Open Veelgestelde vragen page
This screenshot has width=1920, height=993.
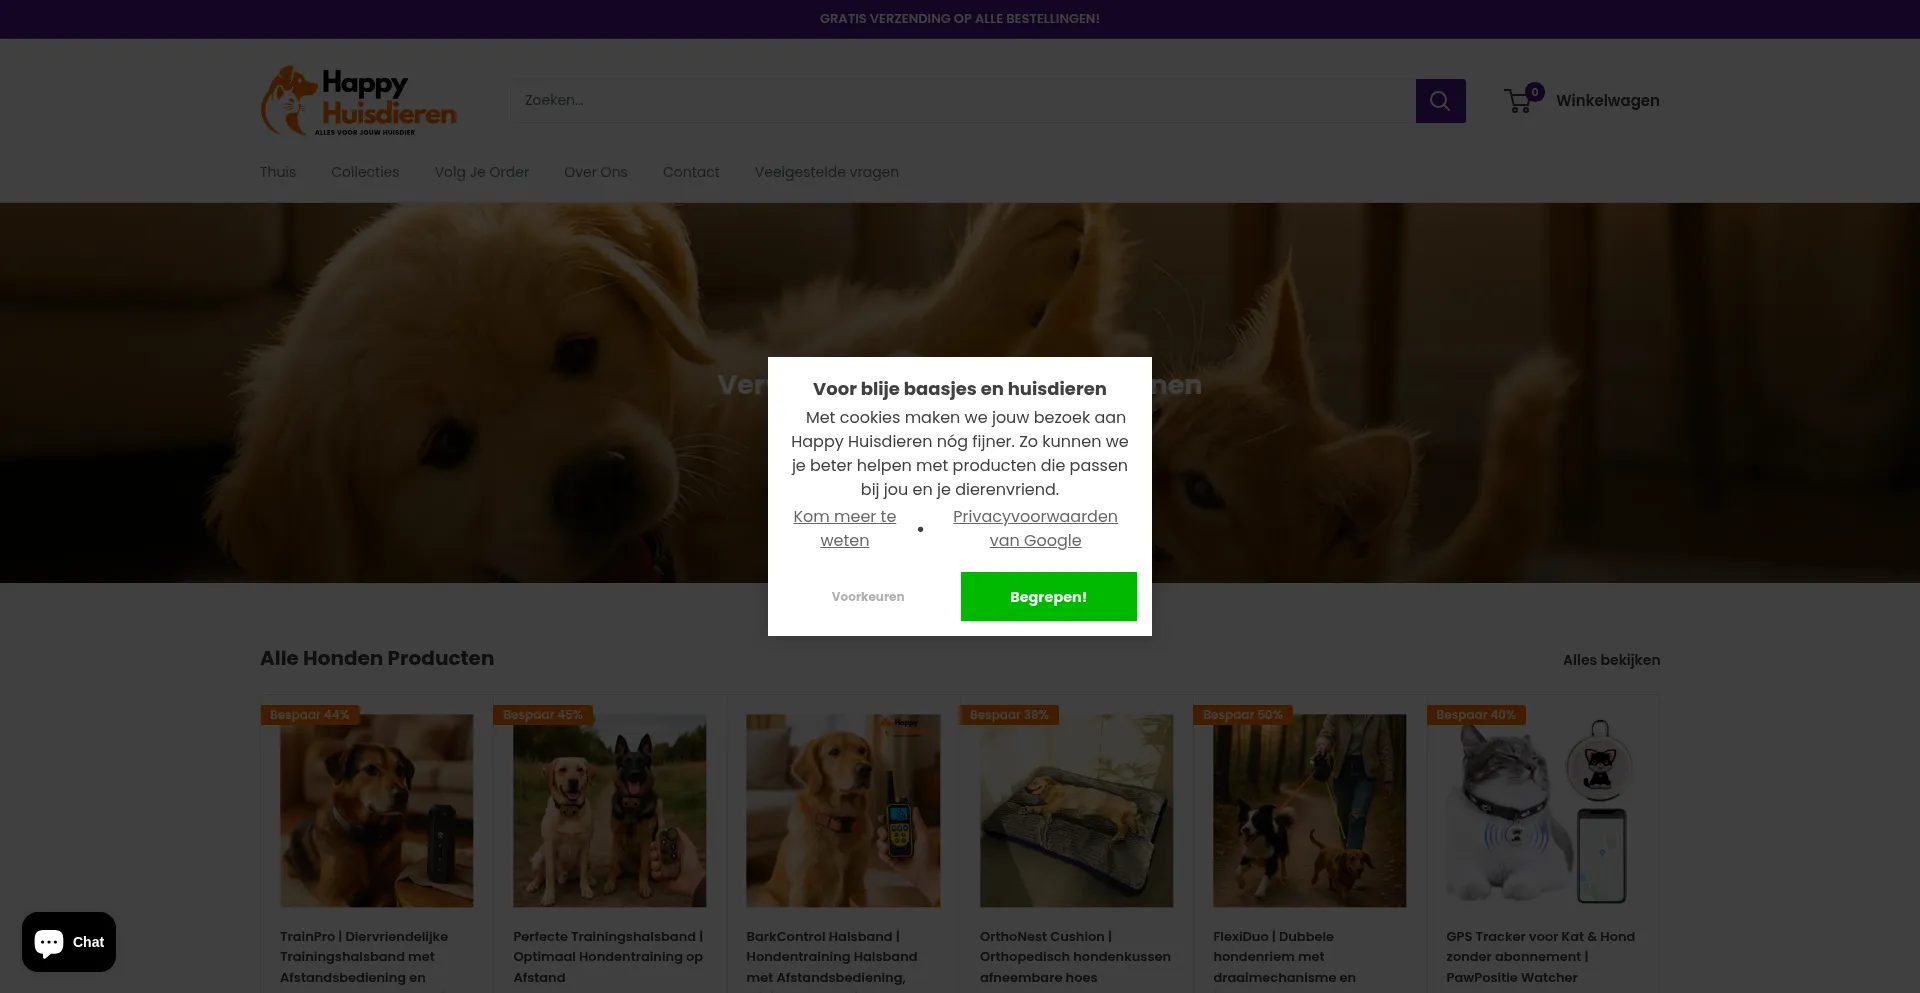coord(826,172)
